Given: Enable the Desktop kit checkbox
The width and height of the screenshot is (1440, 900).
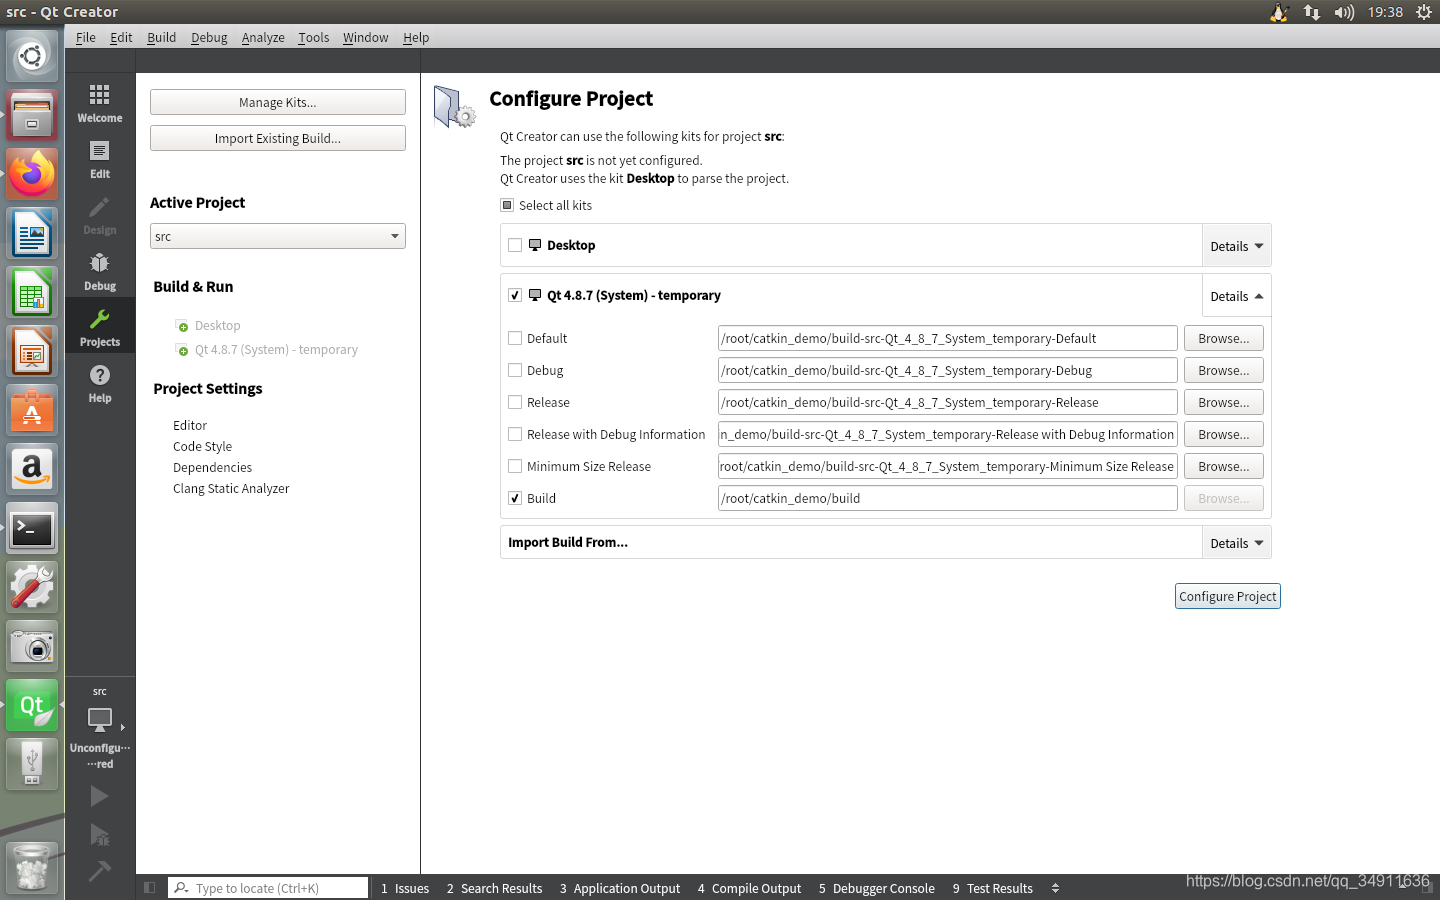Looking at the screenshot, I should click(515, 245).
